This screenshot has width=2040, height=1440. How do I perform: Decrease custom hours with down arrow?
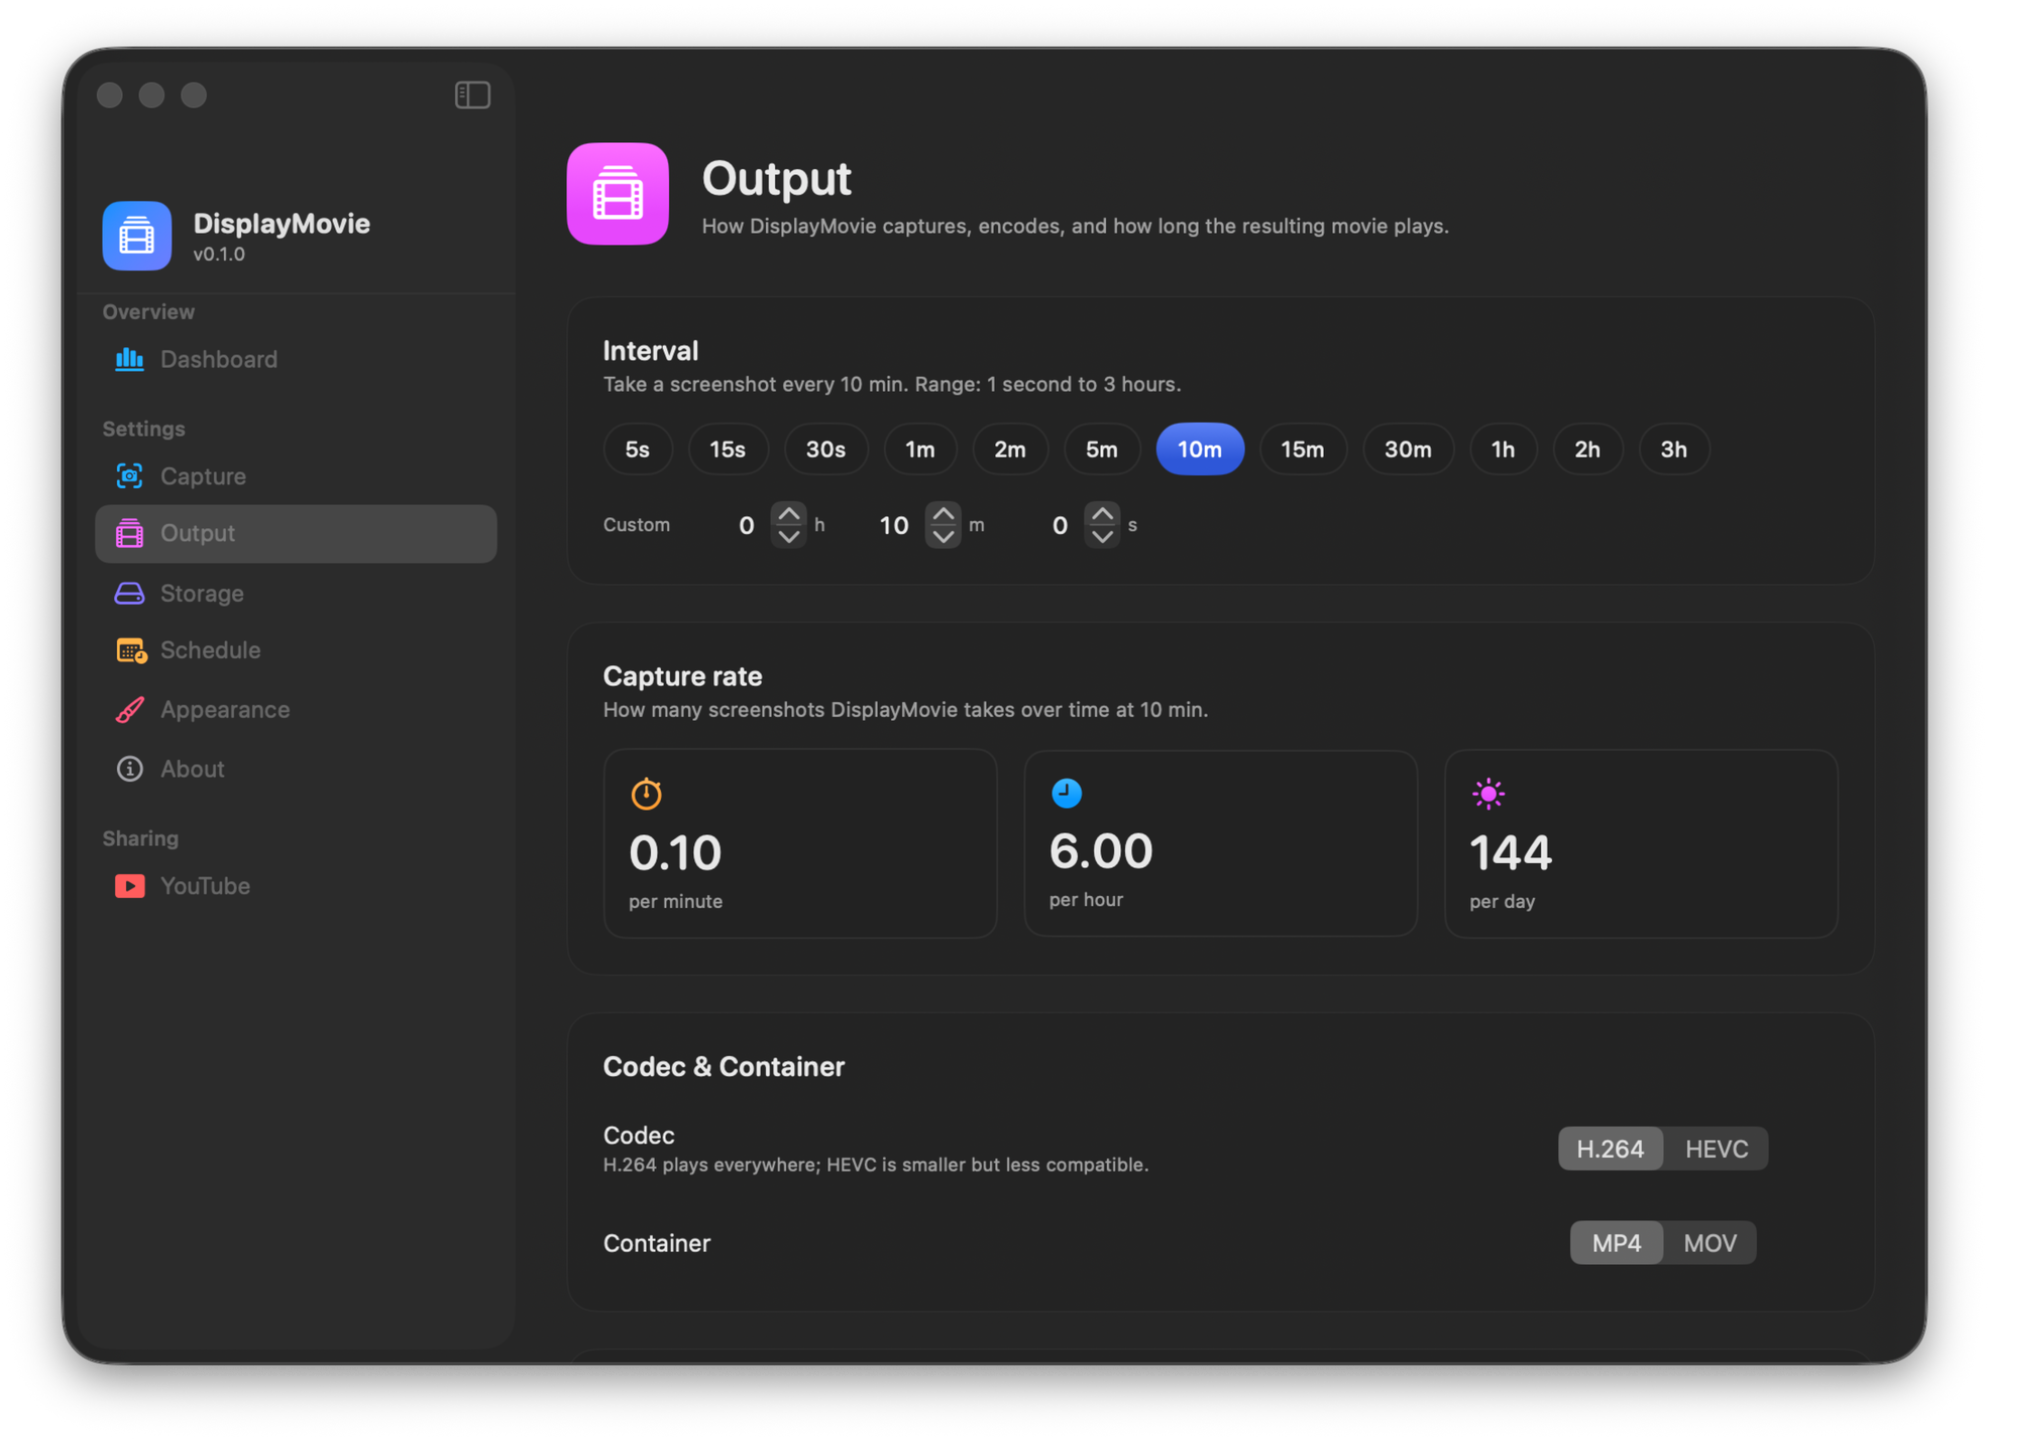789,536
